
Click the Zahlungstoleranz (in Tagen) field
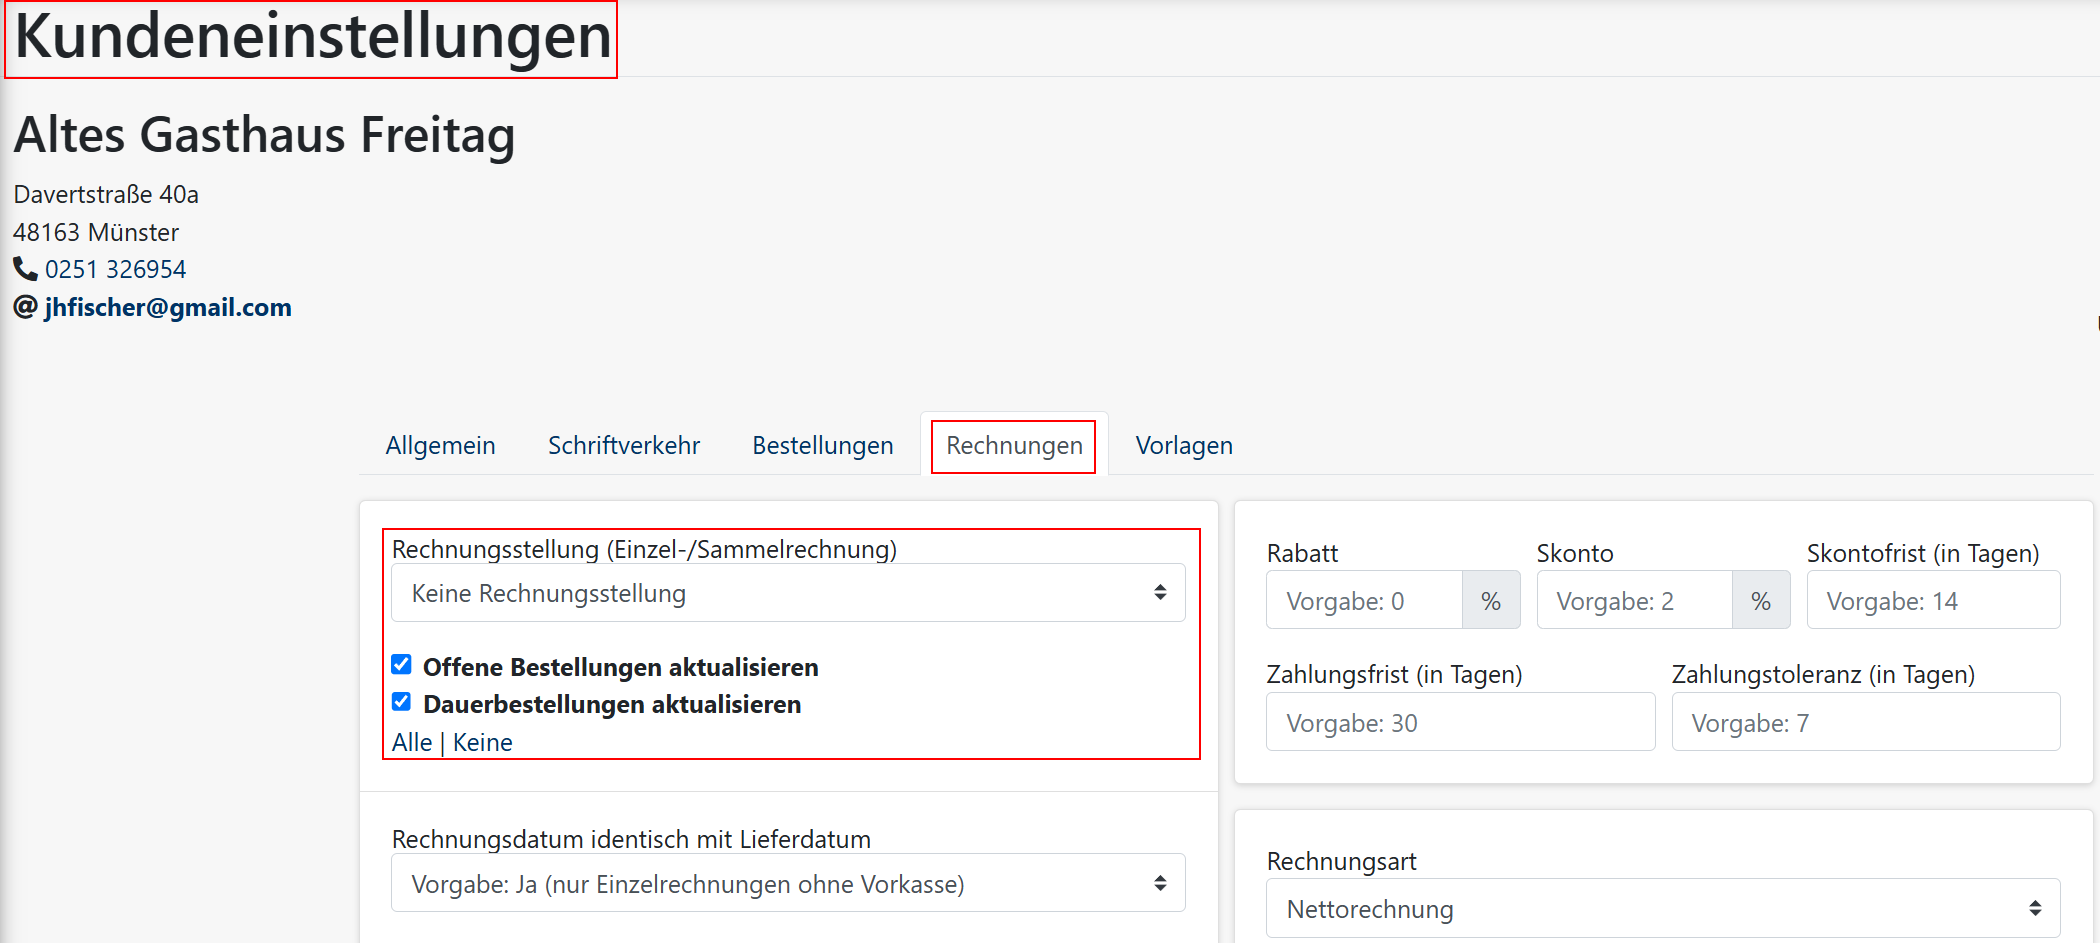tap(1866, 722)
